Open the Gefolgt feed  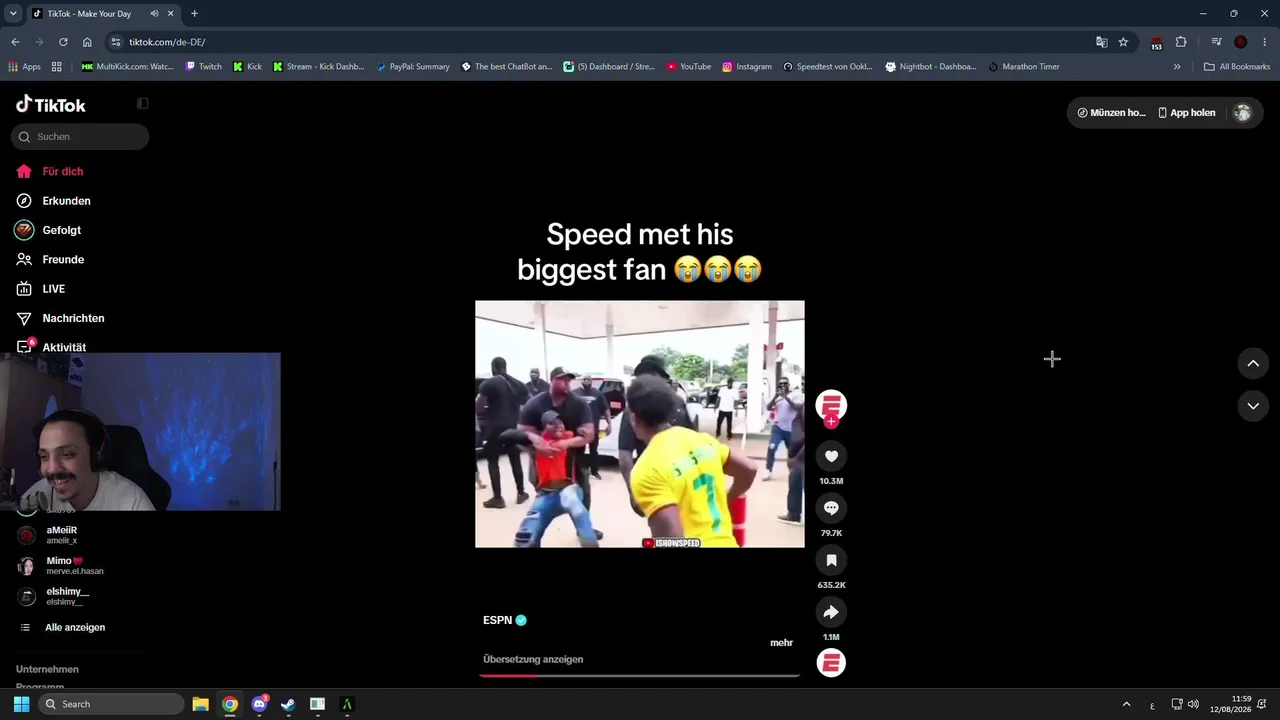click(62, 230)
